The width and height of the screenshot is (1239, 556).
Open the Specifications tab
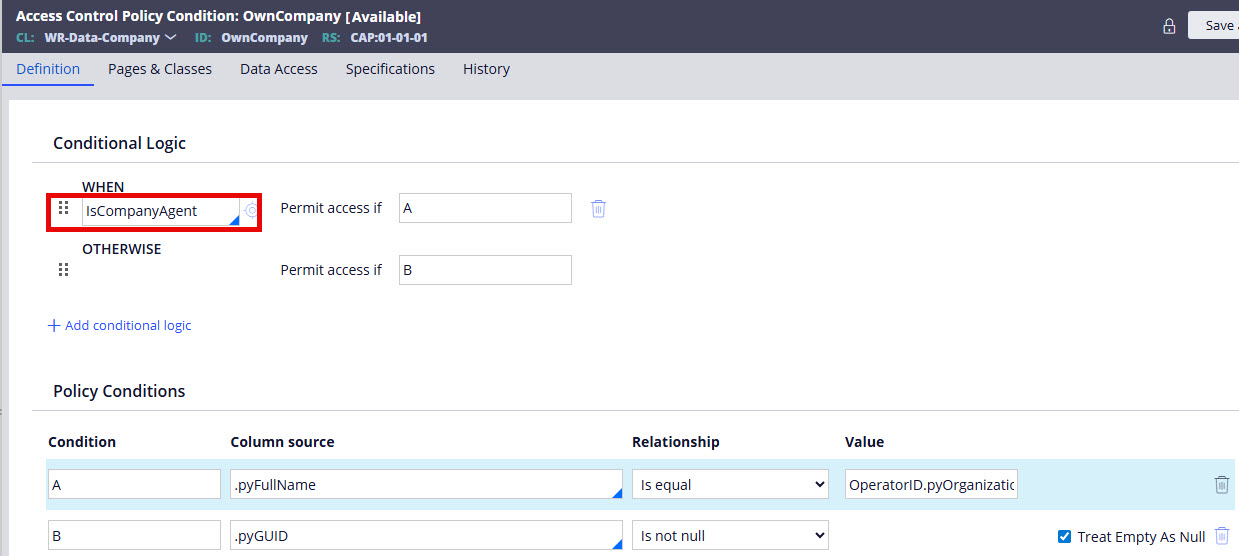(x=390, y=69)
